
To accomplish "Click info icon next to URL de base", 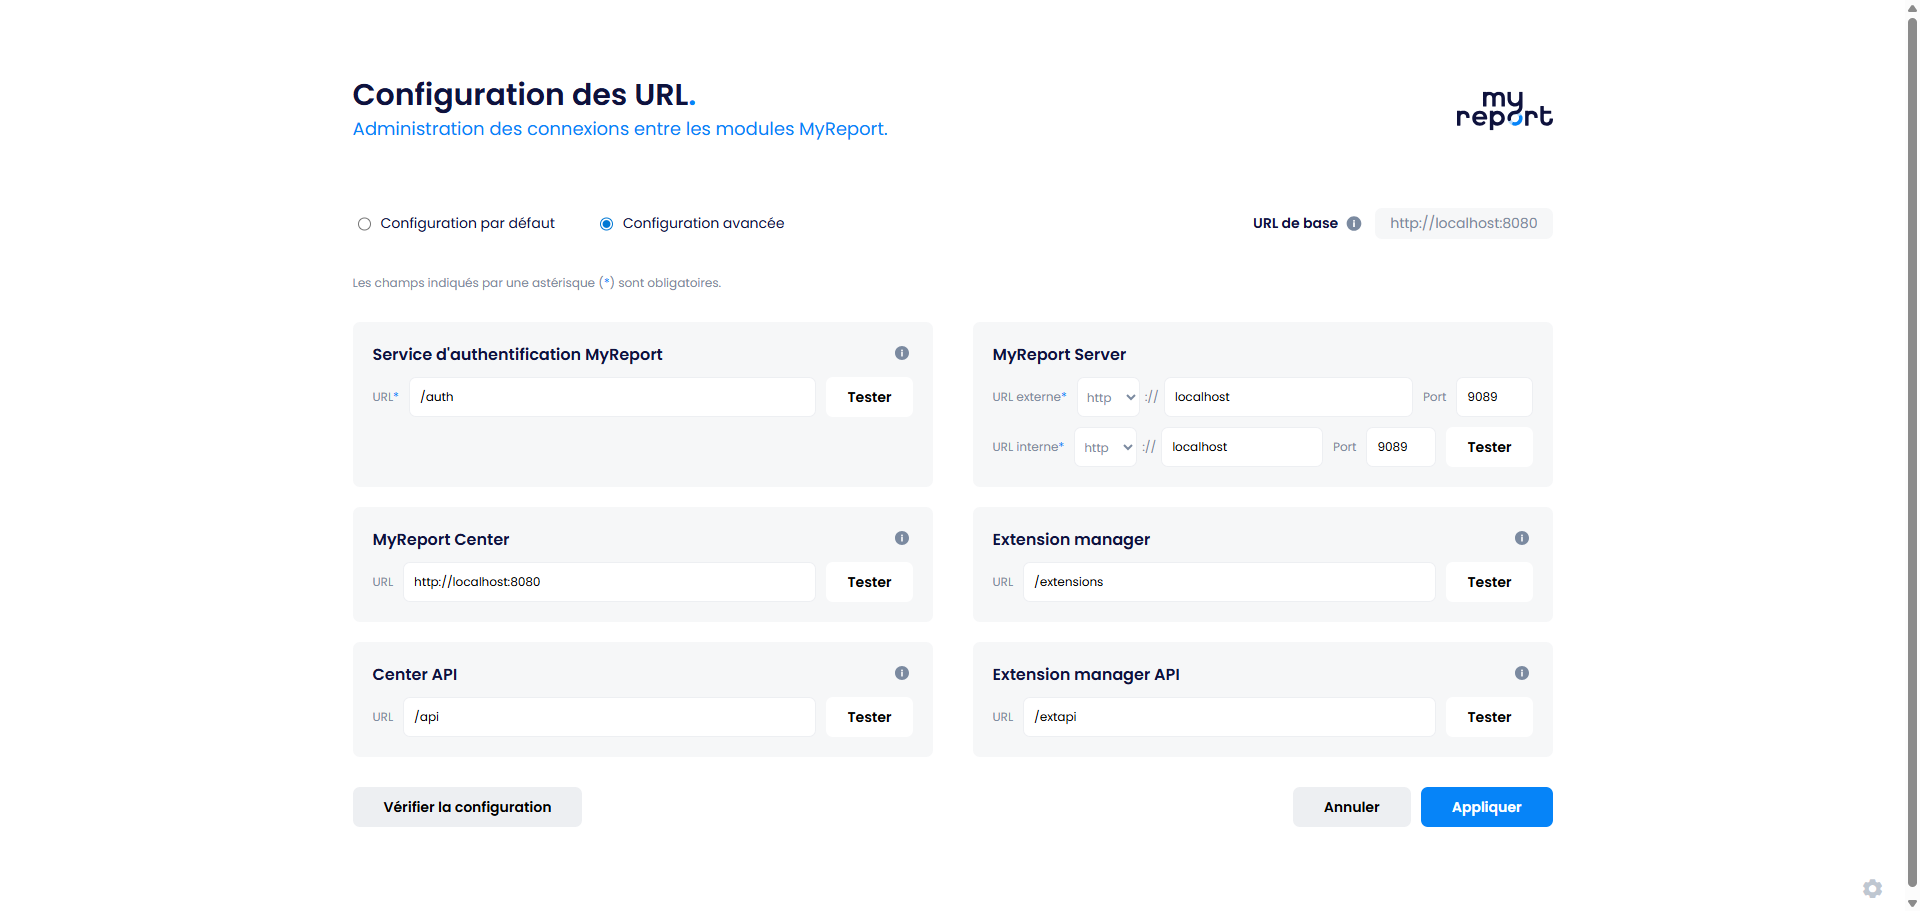I will point(1353,224).
